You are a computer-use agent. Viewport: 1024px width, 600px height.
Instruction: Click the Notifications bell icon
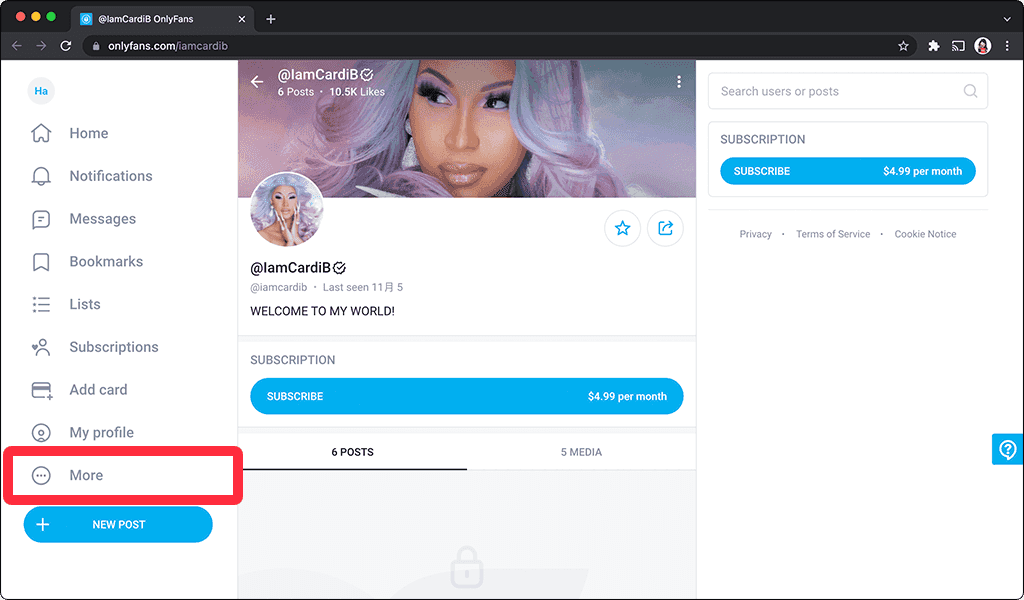[41, 176]
